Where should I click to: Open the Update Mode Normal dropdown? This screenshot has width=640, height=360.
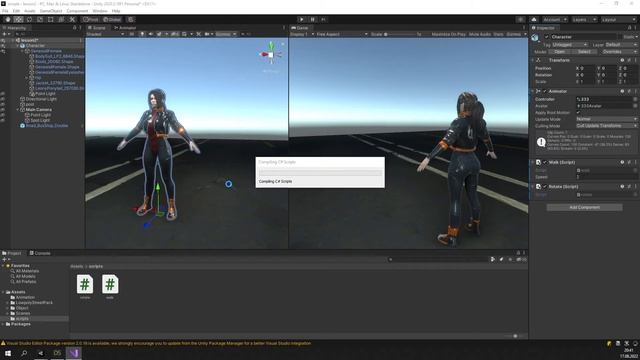pyautogui.click(x=606, y=119)
